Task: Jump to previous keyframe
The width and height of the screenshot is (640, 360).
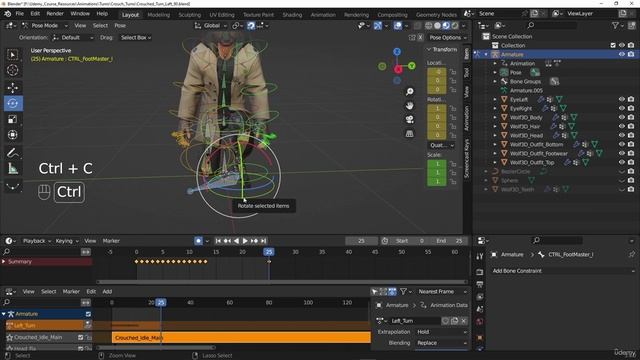Action: (x=227, y=241)
